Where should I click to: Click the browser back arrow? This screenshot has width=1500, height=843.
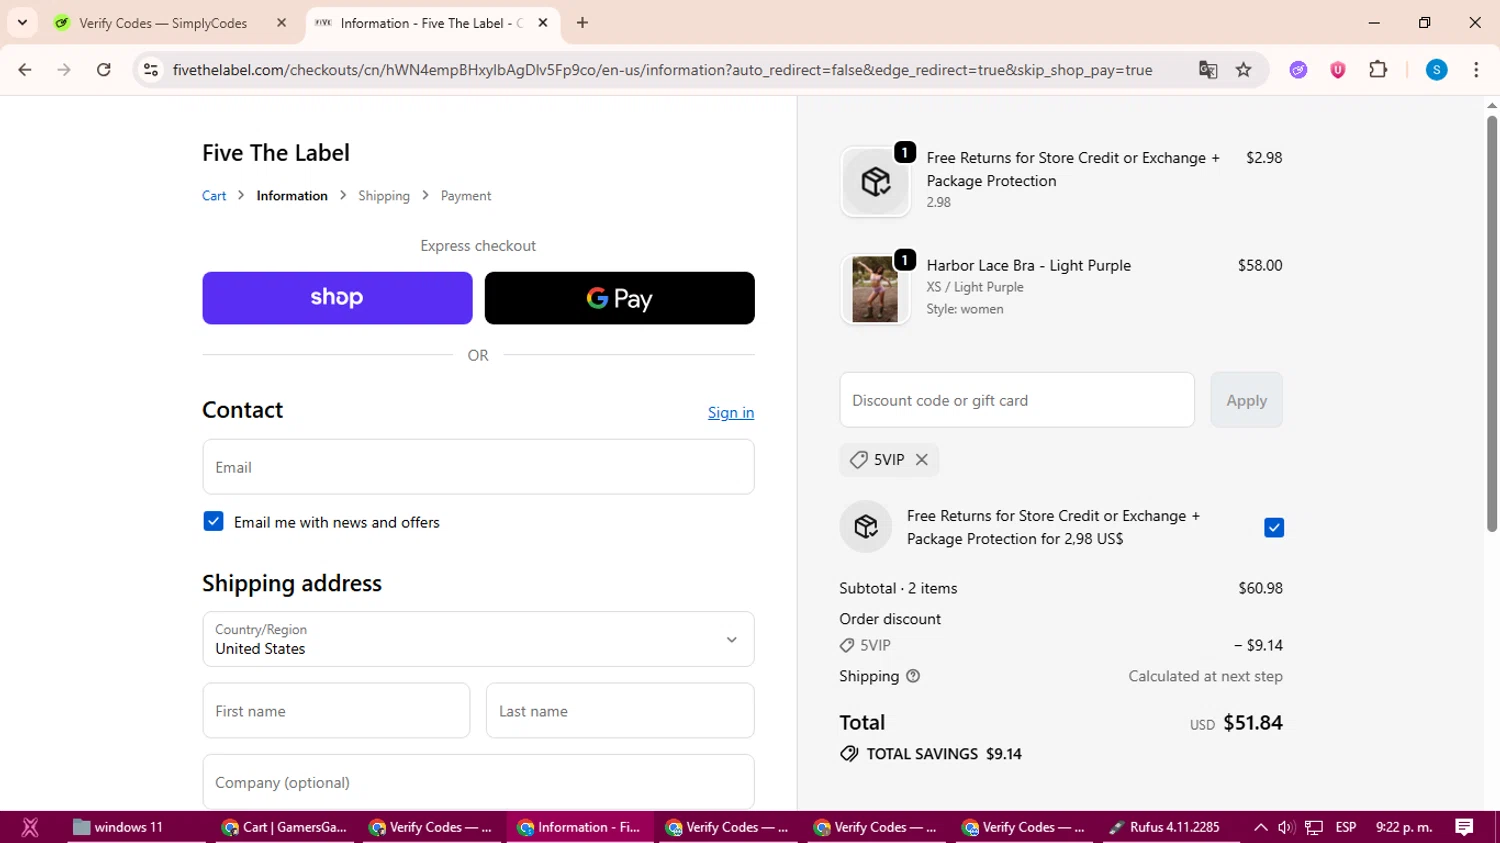coord(25,70)
